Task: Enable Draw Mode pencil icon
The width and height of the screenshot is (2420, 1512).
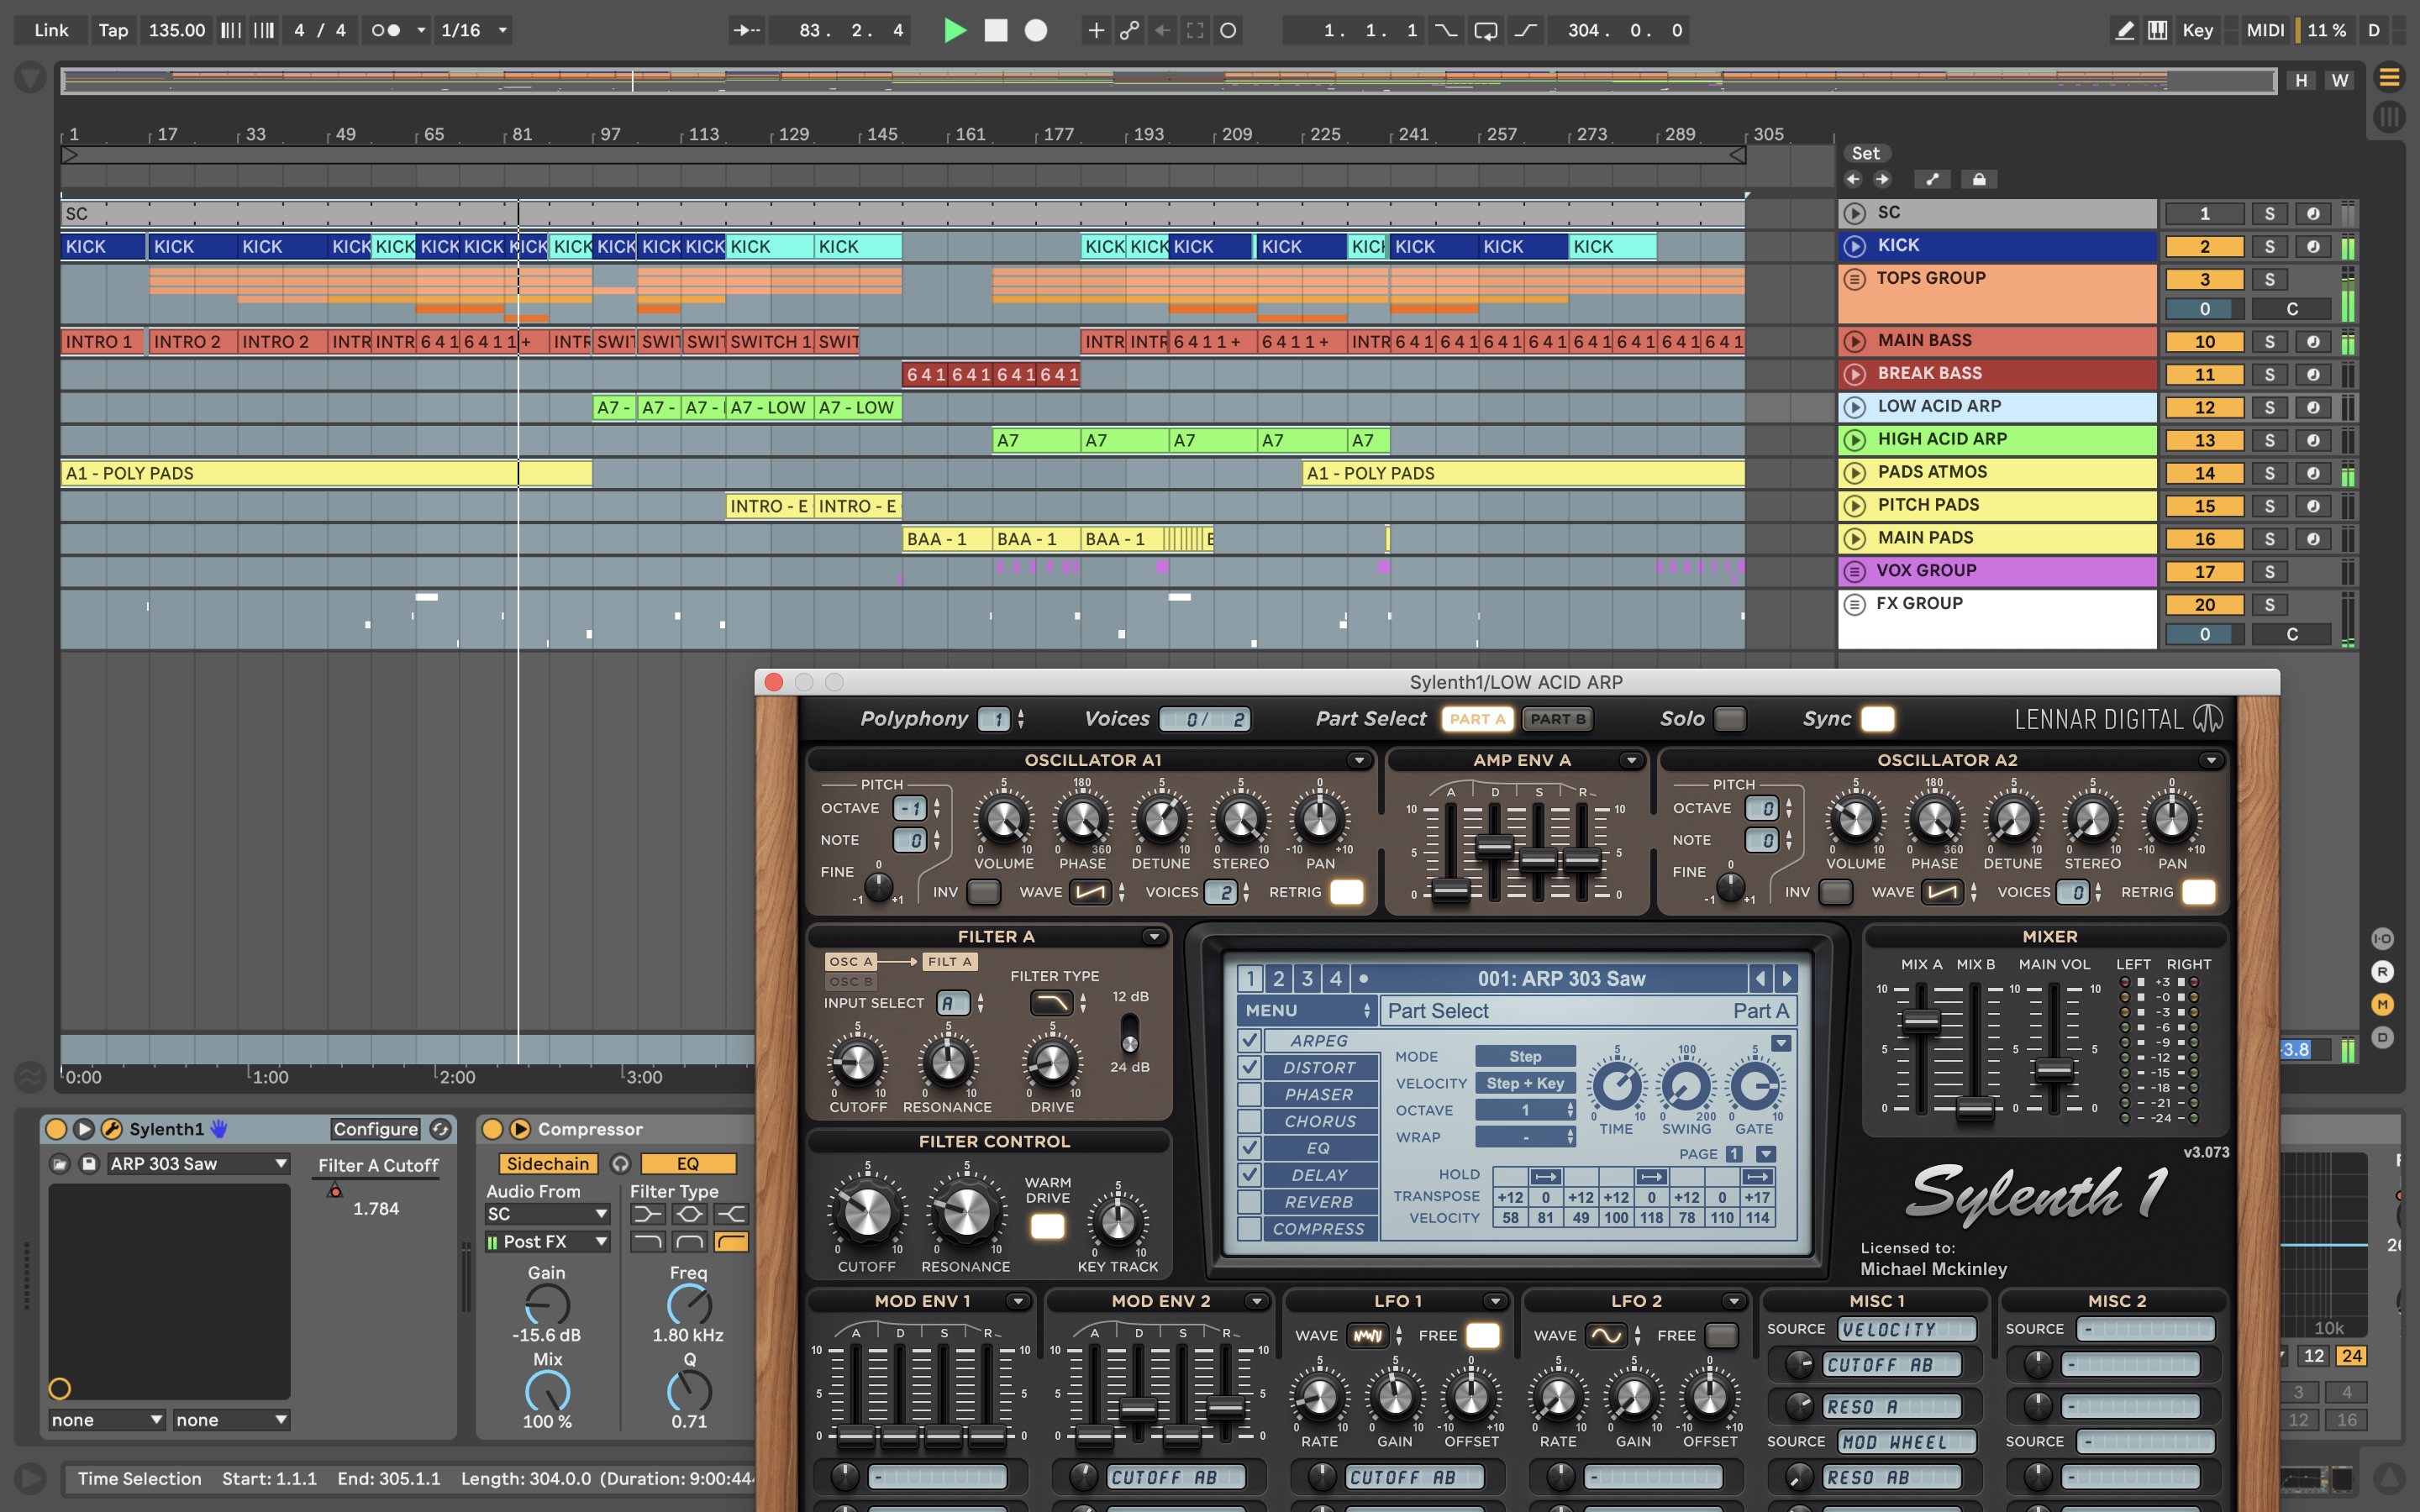Action: tap(2125, 30)
